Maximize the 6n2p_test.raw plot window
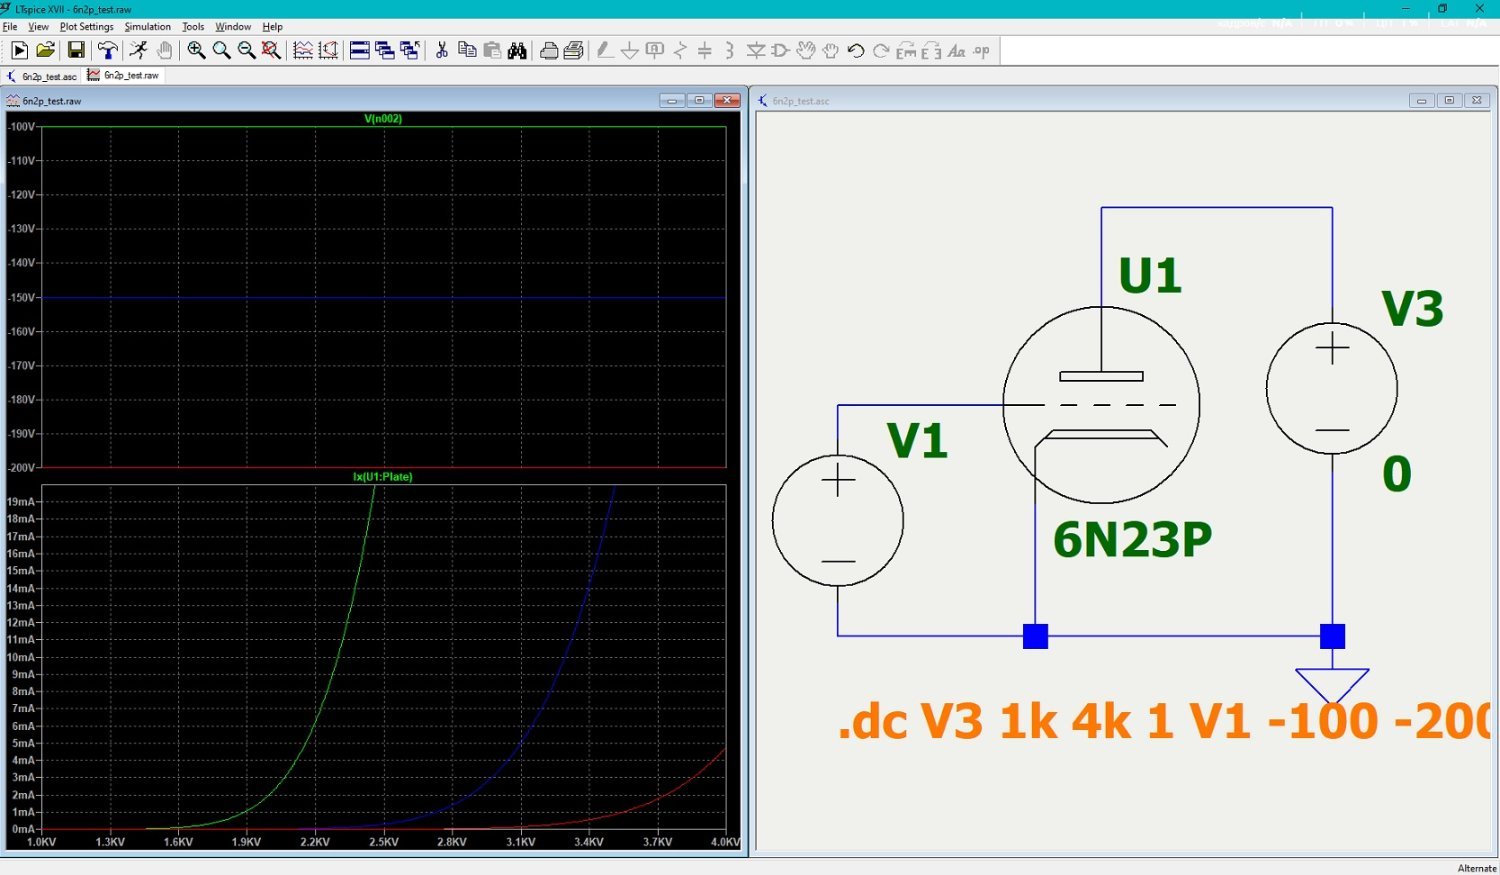The image size is (1500, 875). coord(699,100)
